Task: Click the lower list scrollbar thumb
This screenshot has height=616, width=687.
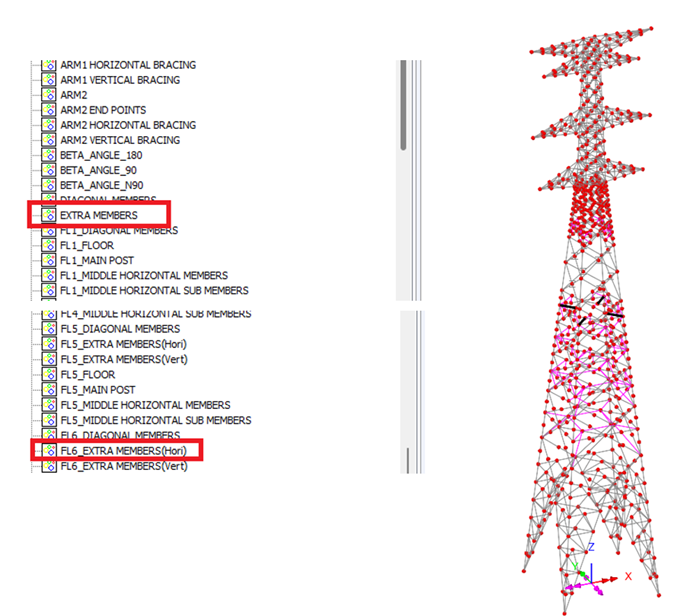Action: pyautogui.click(x=407, y=460)
